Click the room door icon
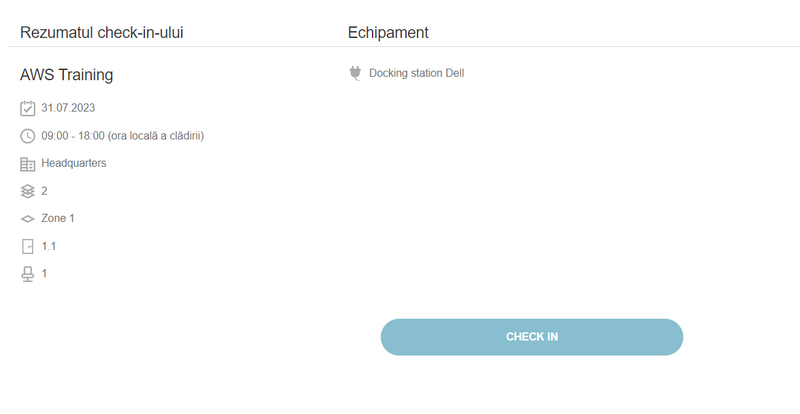The height and width of the screenshot is (414, 800). coord(28,246)
